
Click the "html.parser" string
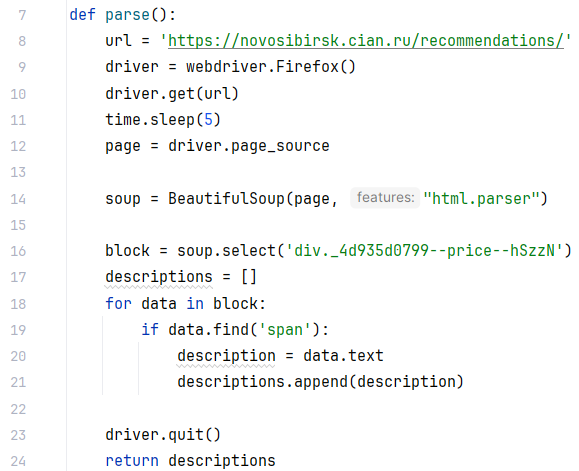point(481,199)
